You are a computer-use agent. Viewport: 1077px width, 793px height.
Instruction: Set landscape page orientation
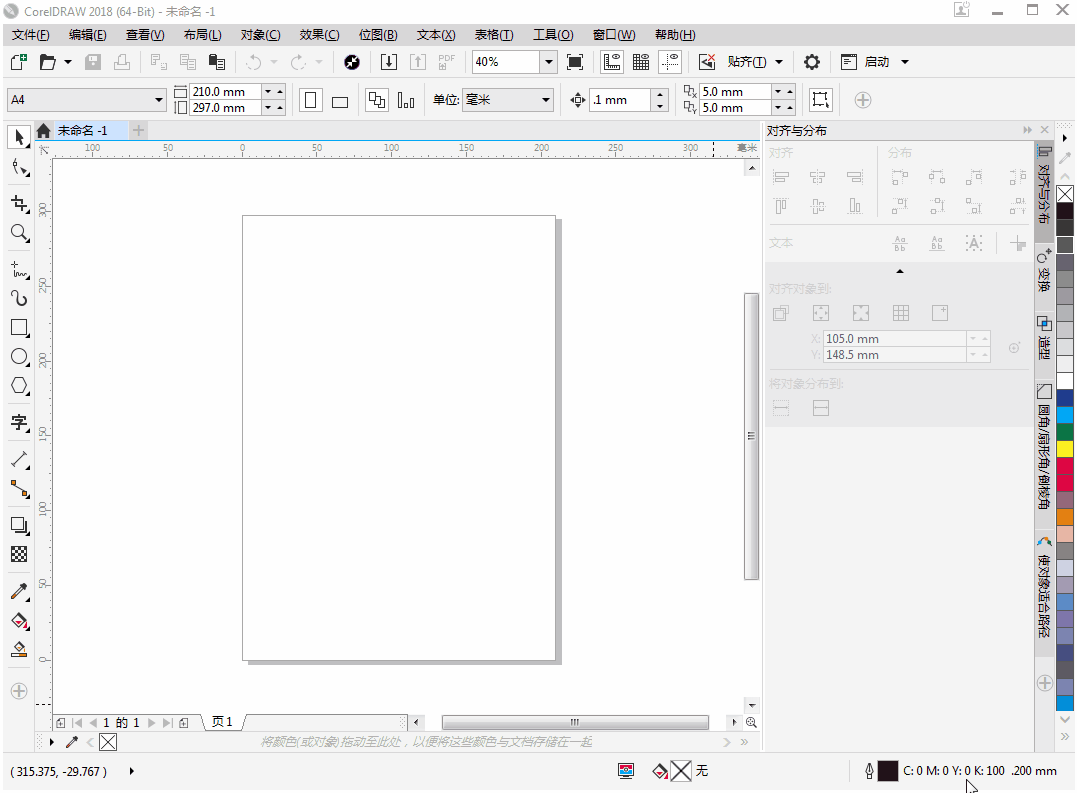point(339,102)
